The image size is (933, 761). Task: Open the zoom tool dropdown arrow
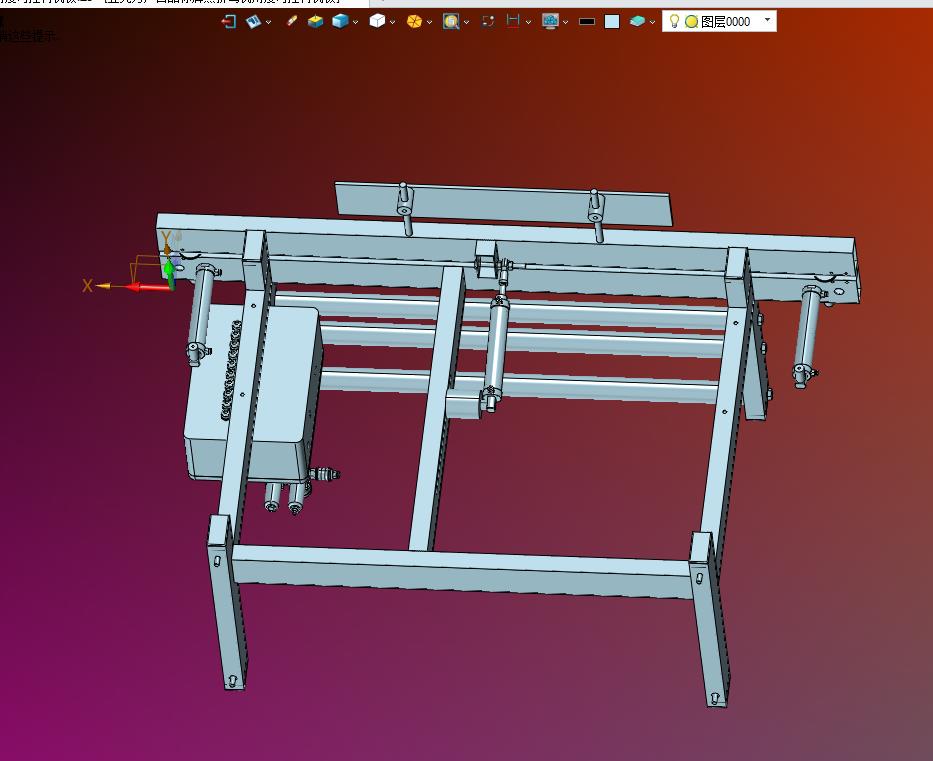pos(466,23)
